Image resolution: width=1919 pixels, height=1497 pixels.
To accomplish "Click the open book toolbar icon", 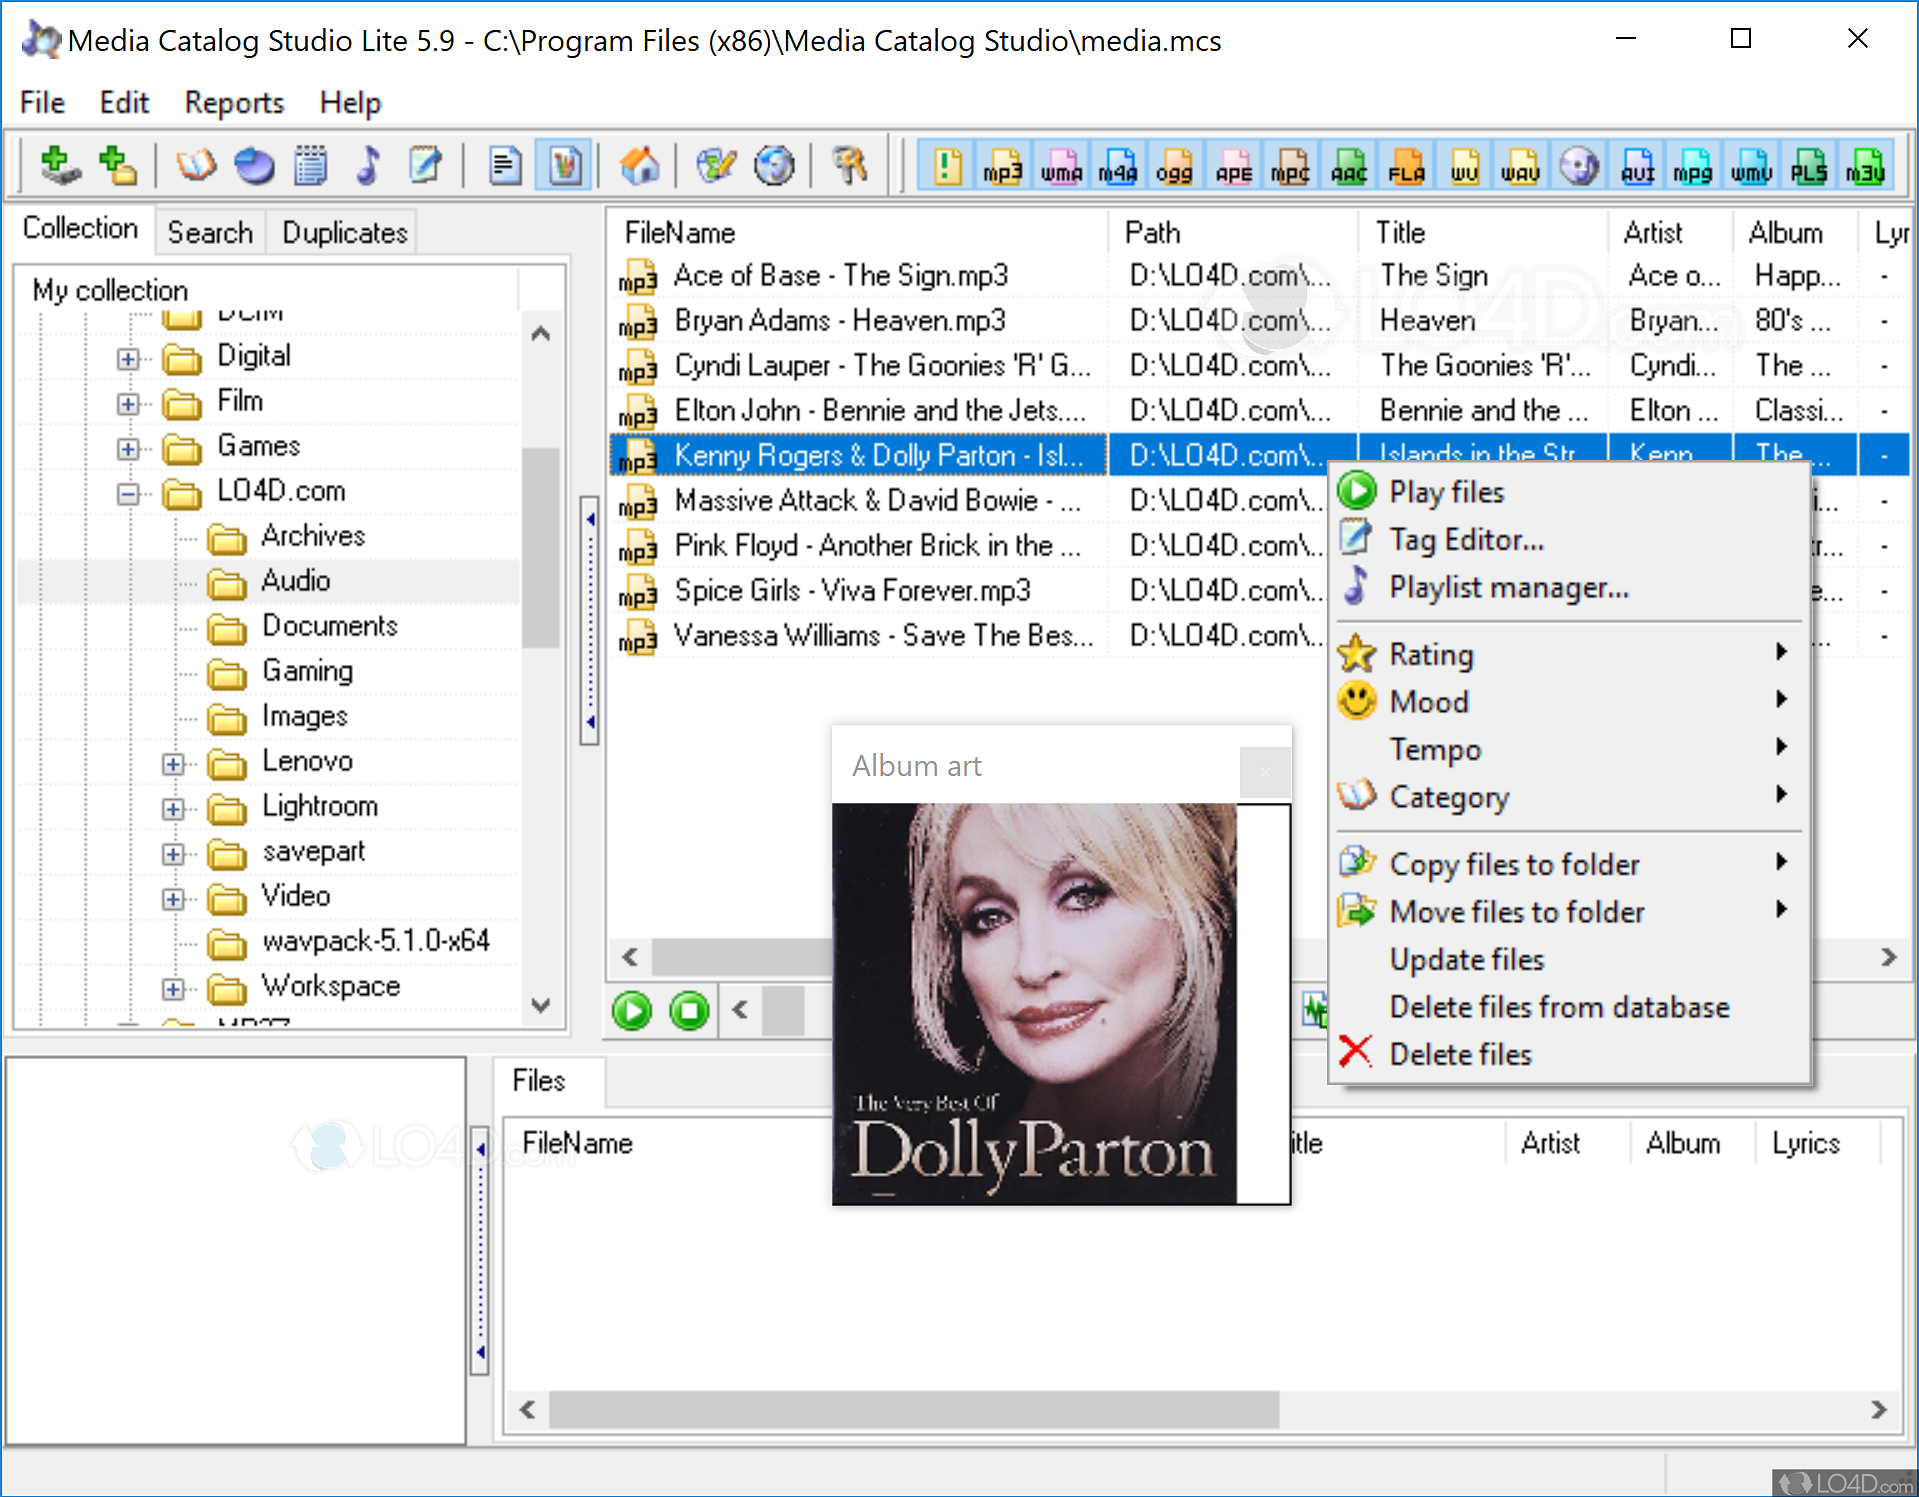I will [196, 166].
